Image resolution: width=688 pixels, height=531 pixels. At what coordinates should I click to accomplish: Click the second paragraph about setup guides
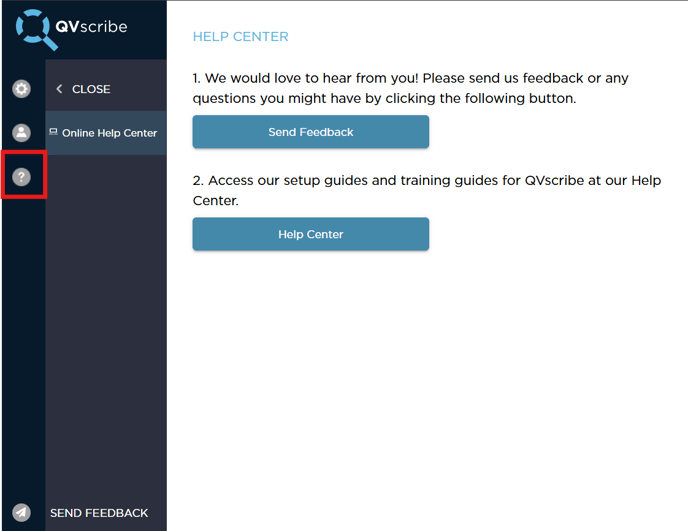[426, 190]
